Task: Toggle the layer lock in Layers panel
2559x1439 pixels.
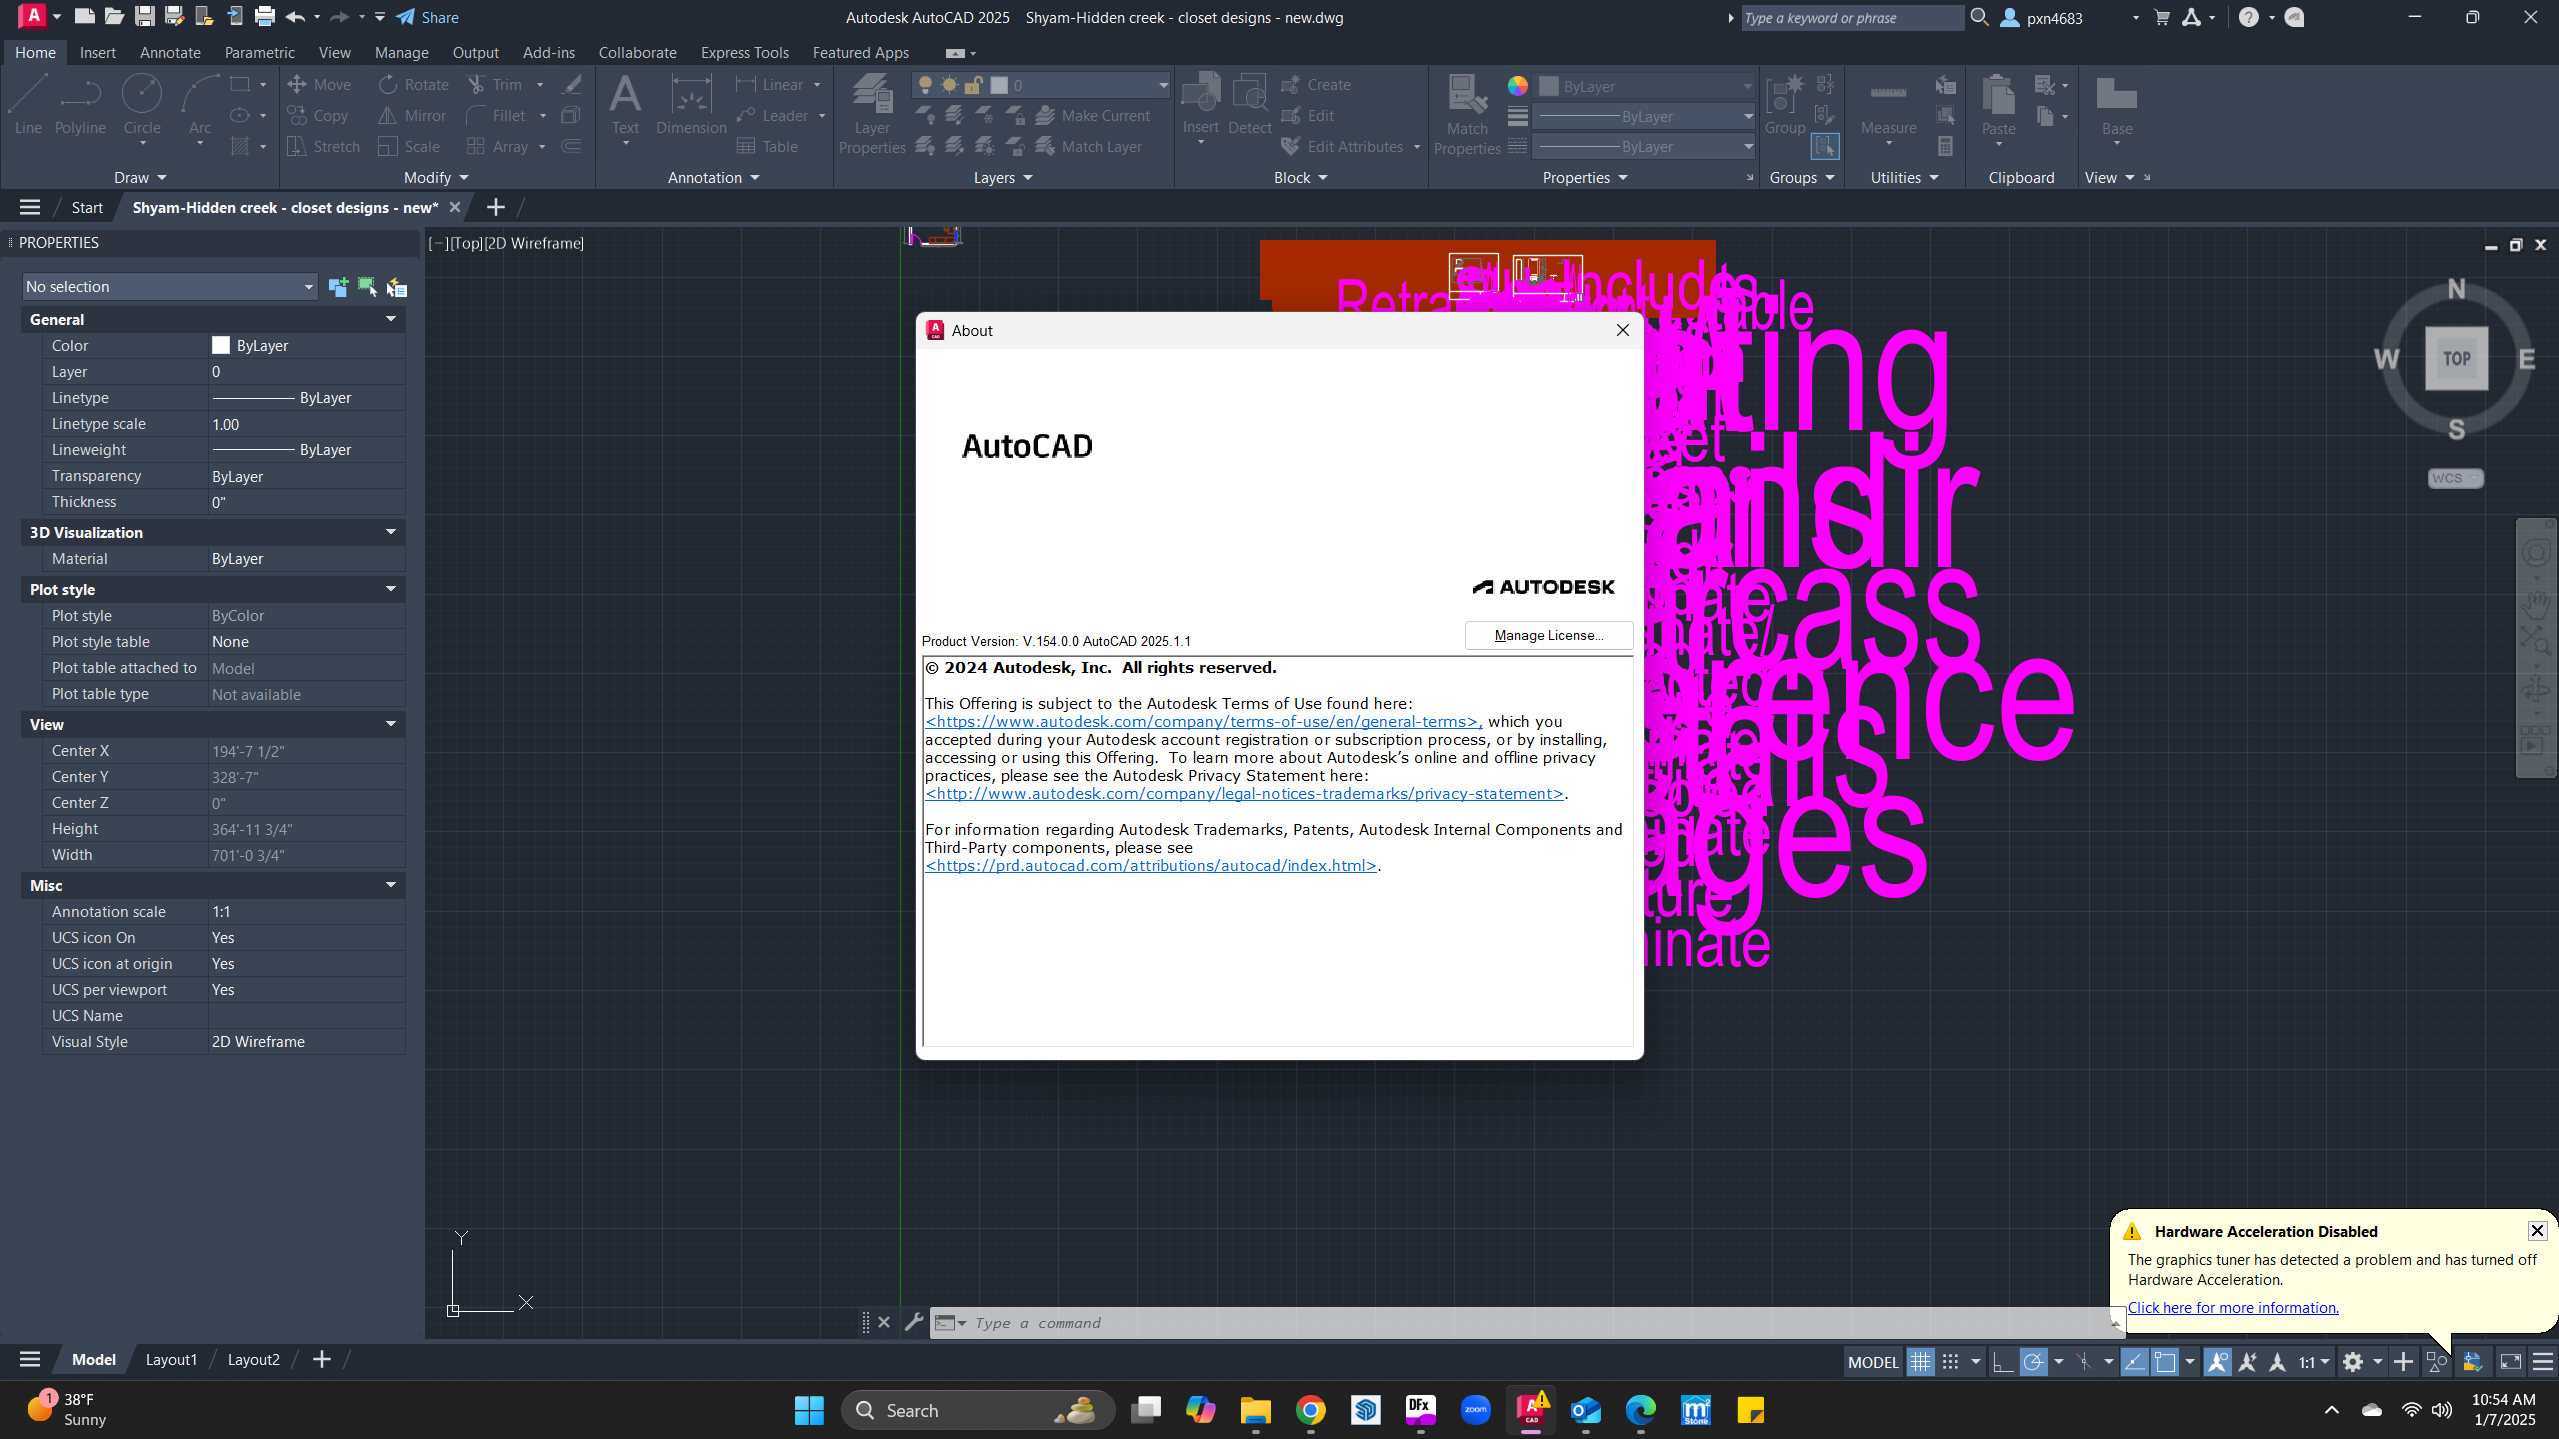Action: click(x=975, y=86)
